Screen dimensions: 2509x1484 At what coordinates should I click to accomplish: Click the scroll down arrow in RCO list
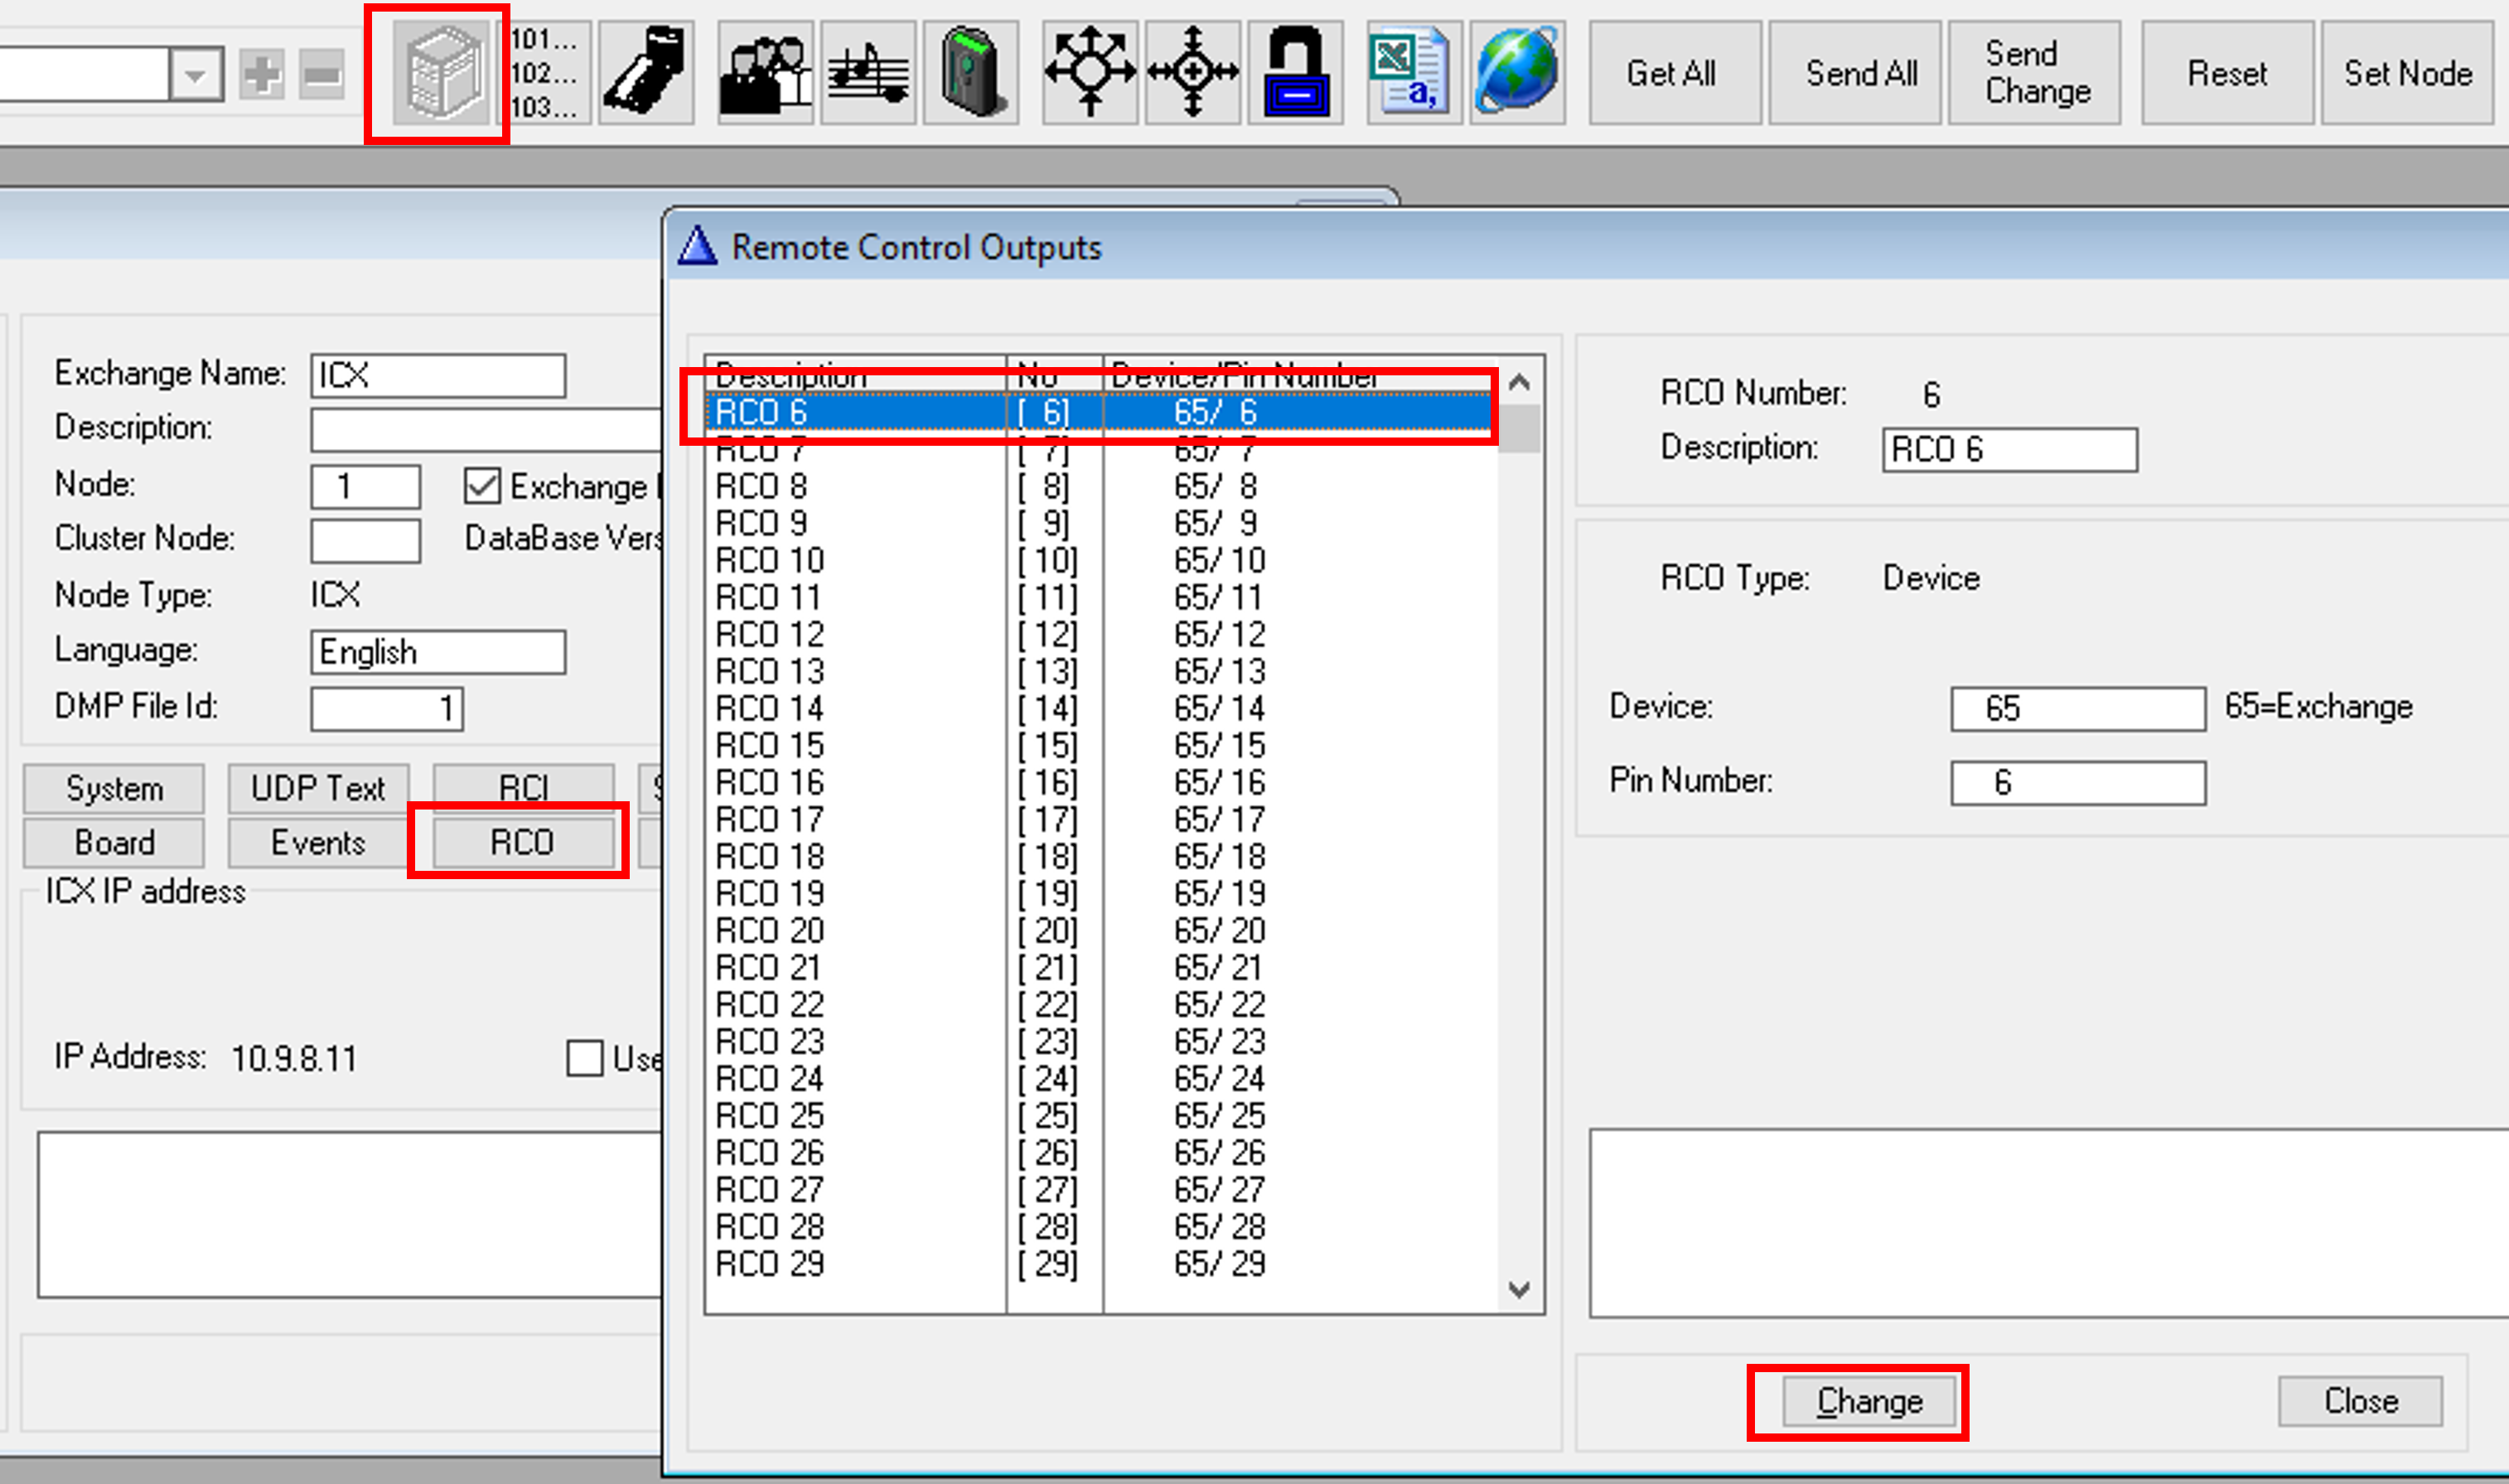[x=1519, y=1290]
